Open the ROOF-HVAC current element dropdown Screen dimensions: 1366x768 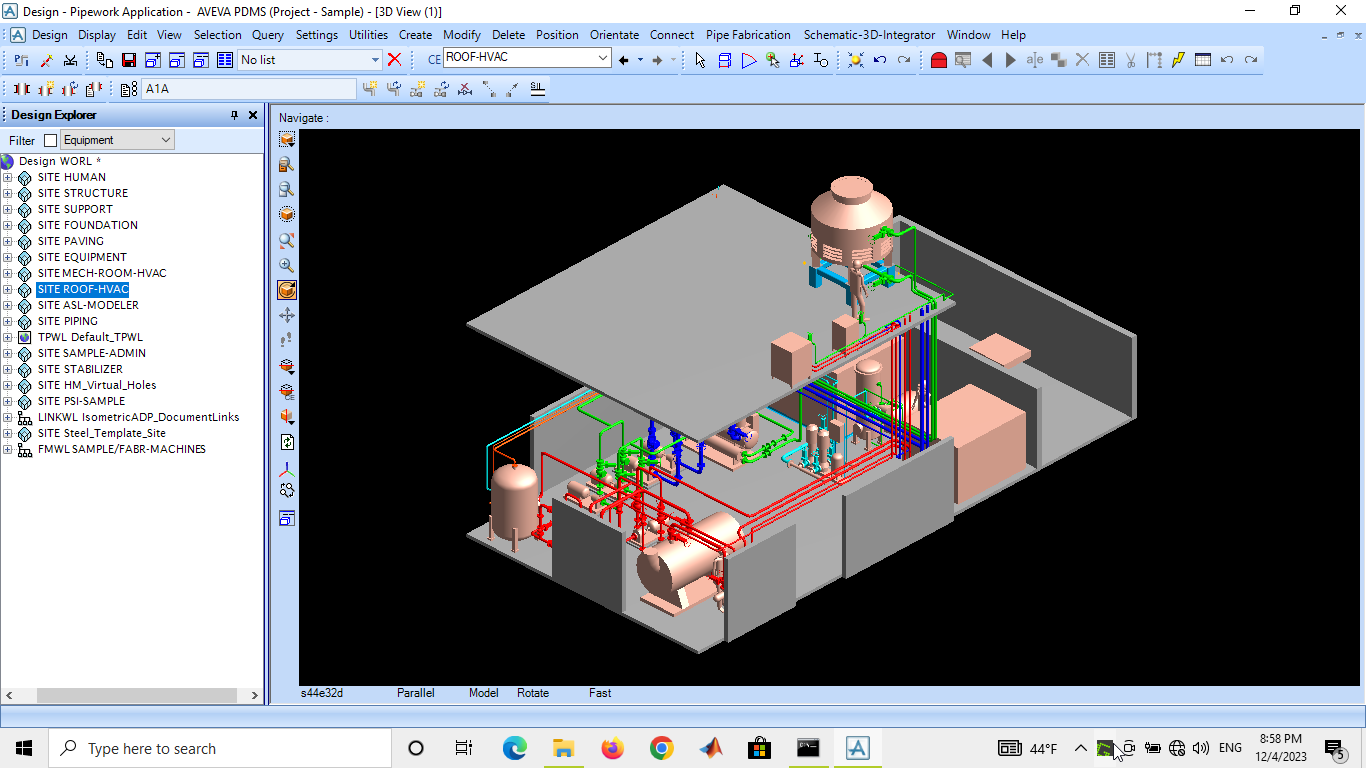pos(603,58)
